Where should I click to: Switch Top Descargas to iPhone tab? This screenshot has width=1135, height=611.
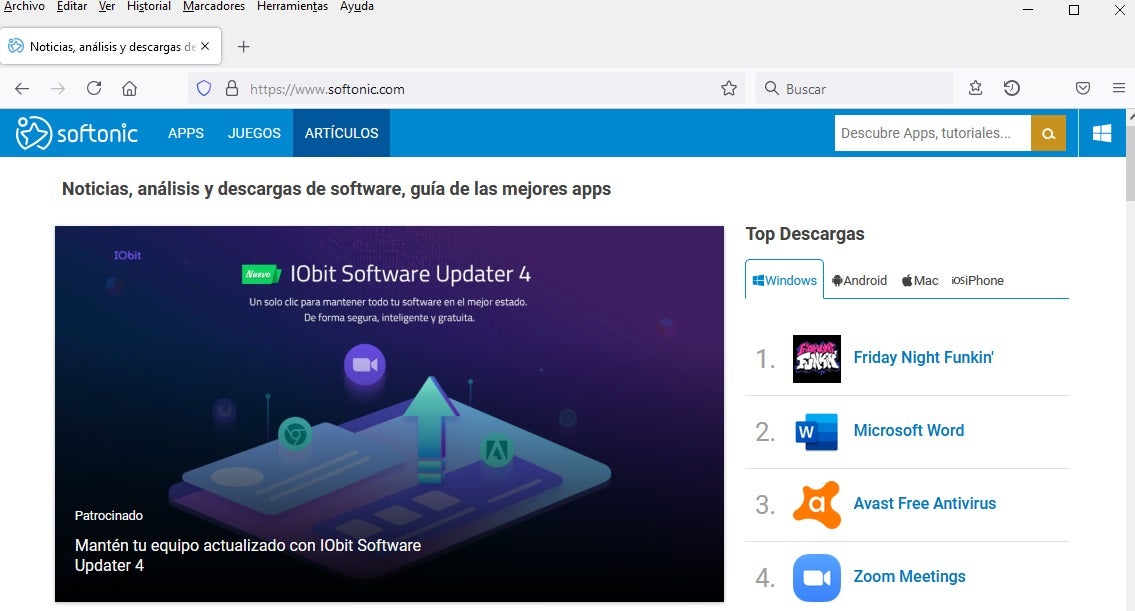977,280
